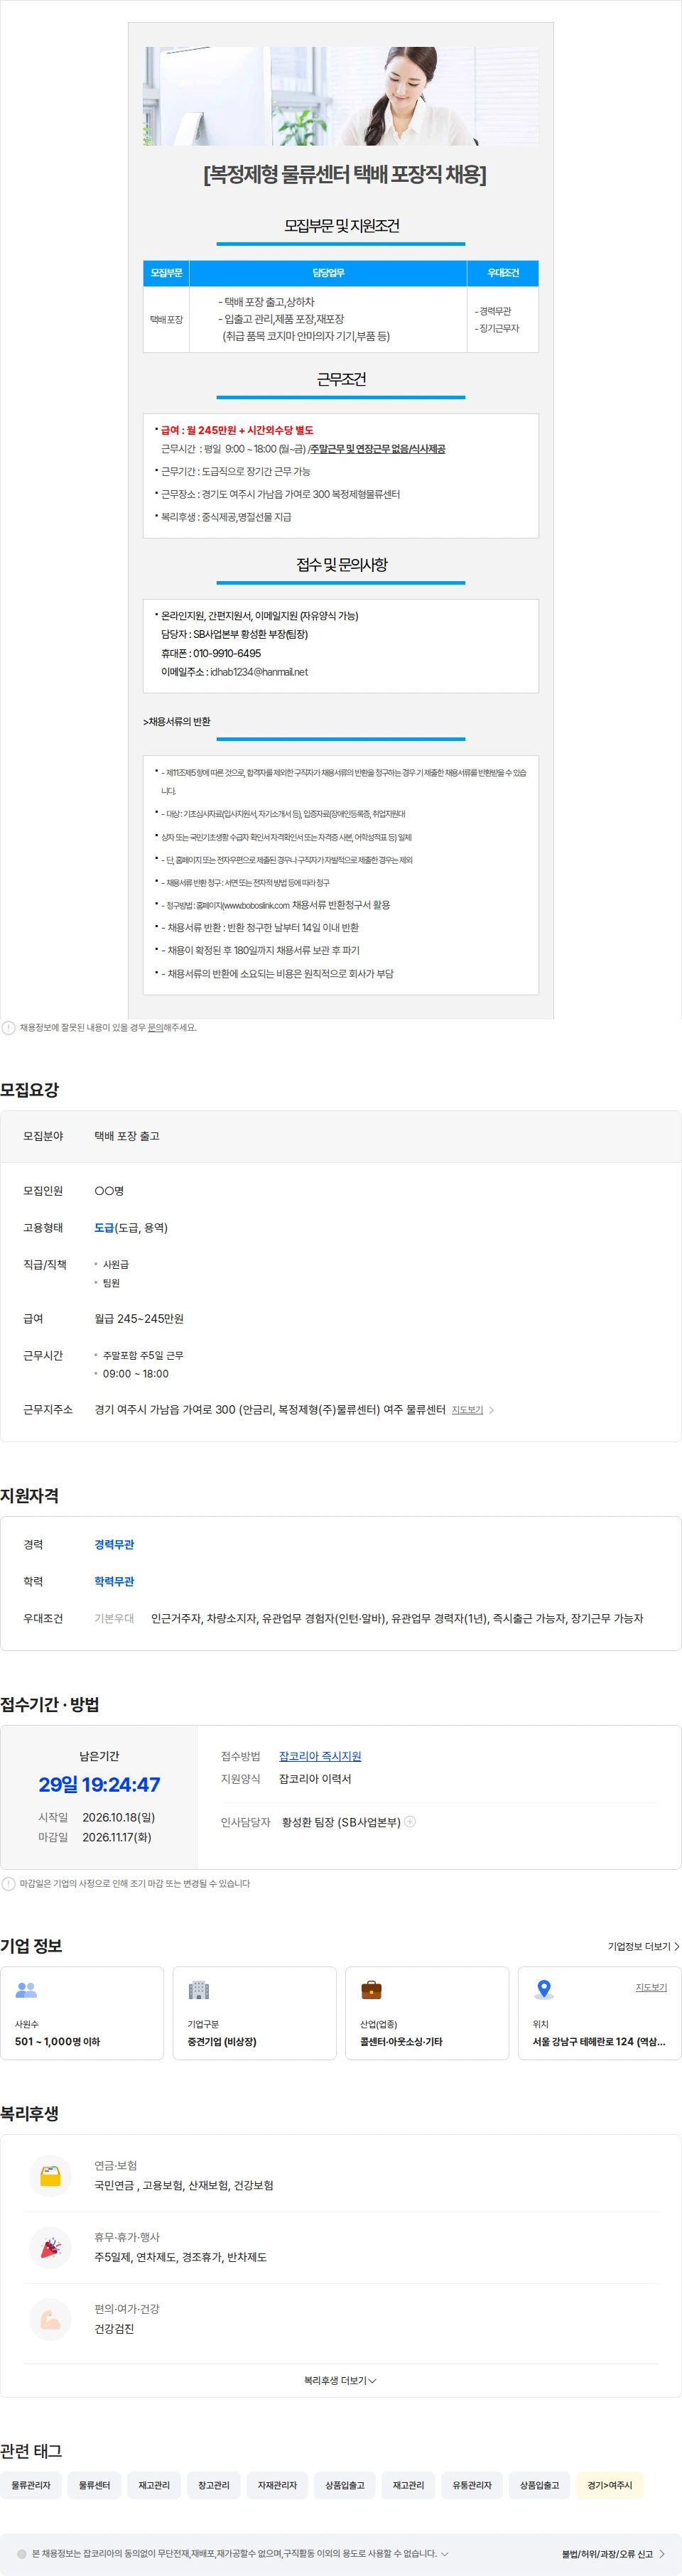The height and width of the screenshot is (2576, 682).
Task: Click the 위치 map pin icon
Action: pos(544,1990)
